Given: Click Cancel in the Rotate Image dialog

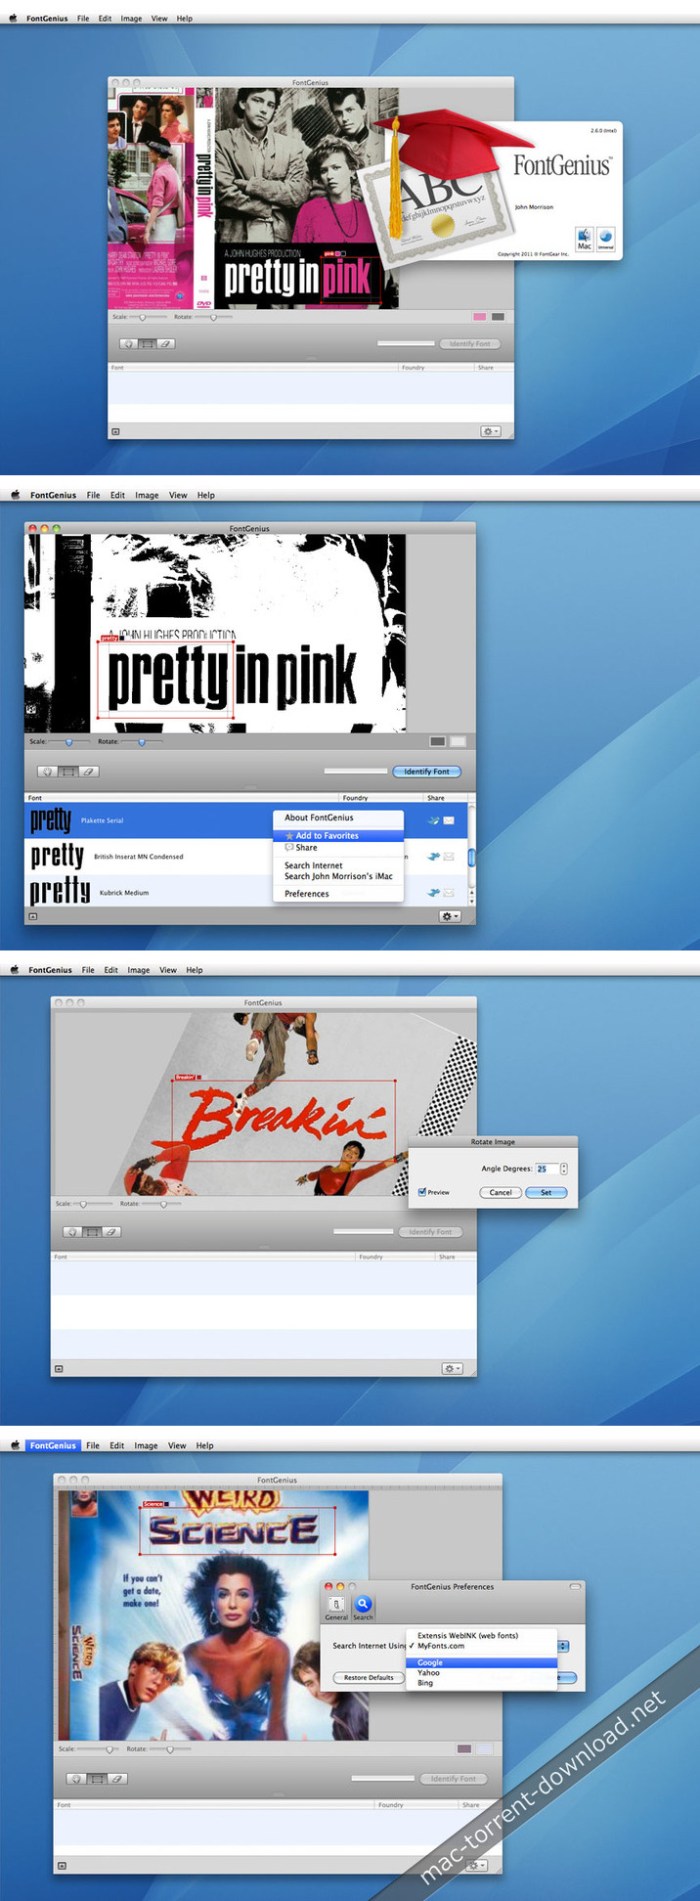Looking at the screenshot, I should coord(500,1192).
